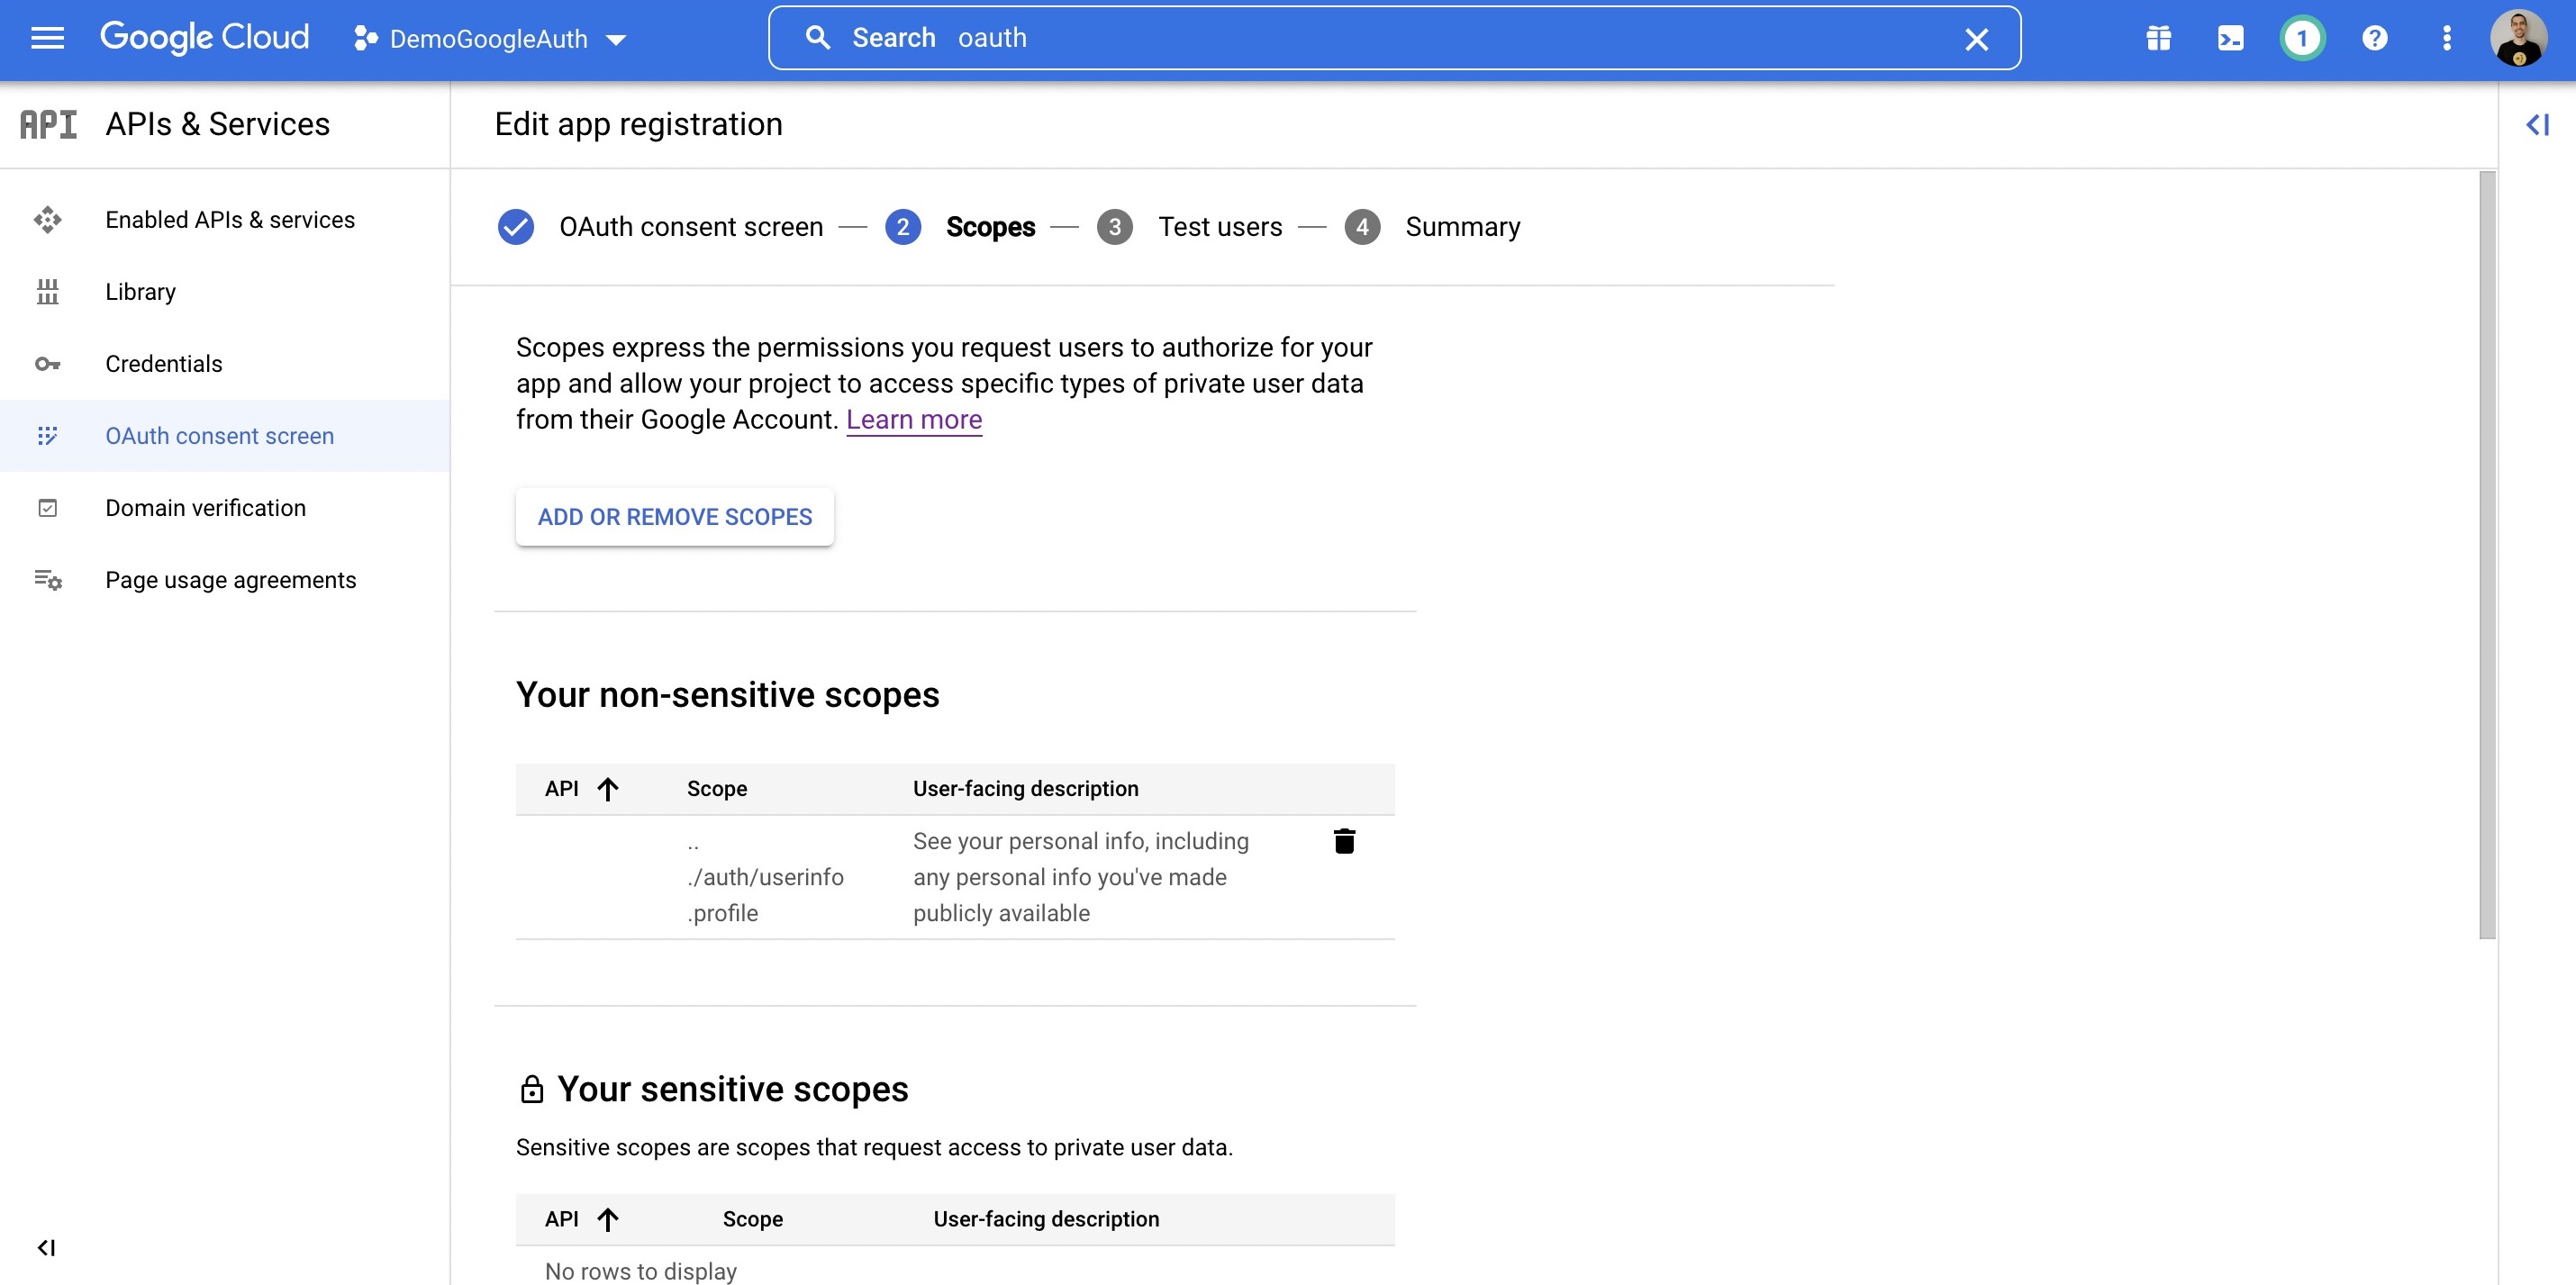The image size is (2576, 1285).
Task: Delete the userinfo.profile scope with trash icon
Action: click(1345, 841)
